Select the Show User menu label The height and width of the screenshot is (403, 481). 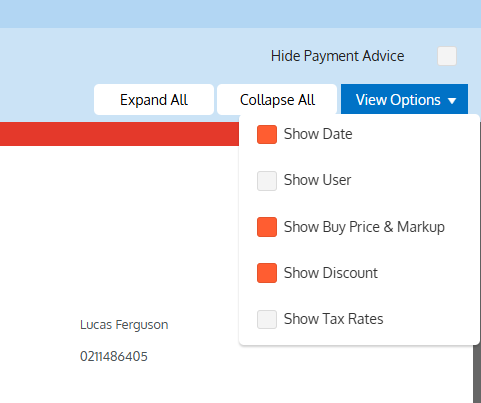click(317, 180)
